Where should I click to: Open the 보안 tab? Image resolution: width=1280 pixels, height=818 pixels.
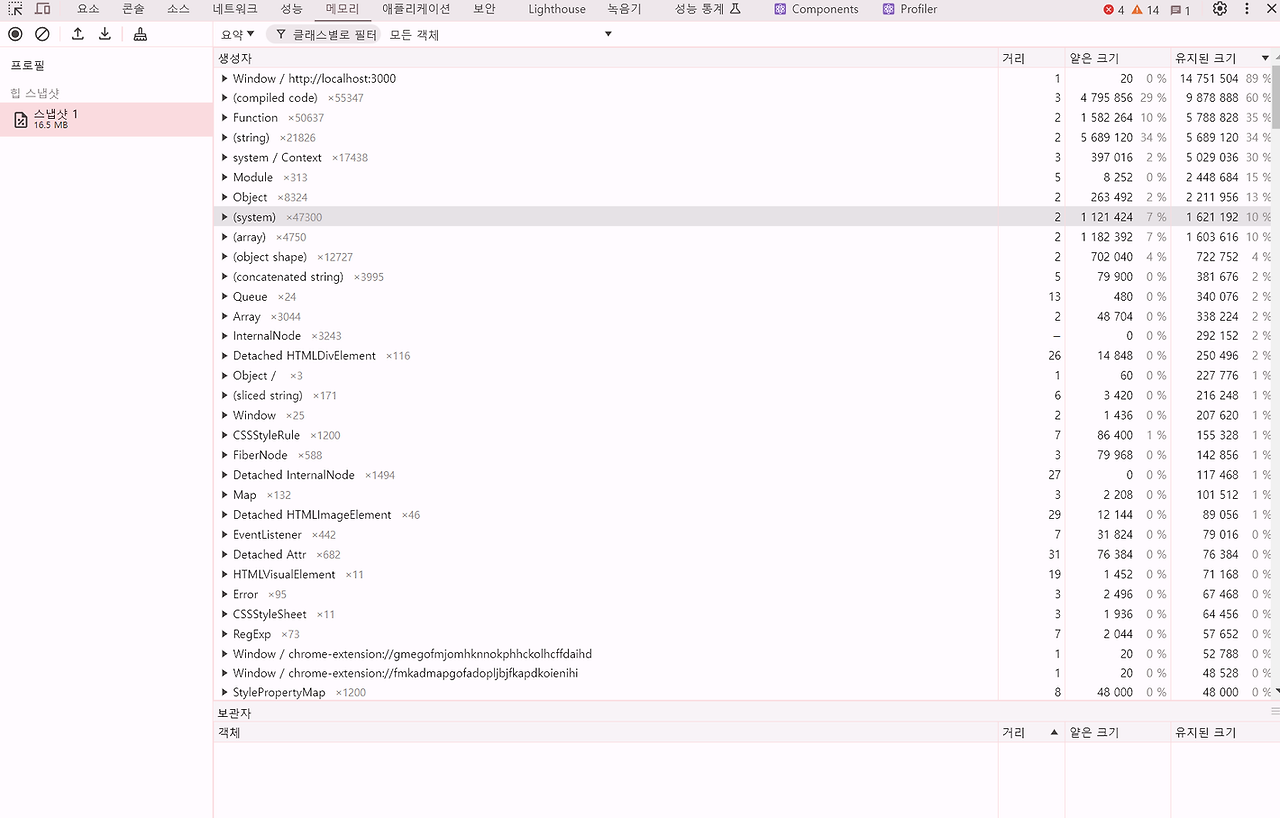coord(484,9)
